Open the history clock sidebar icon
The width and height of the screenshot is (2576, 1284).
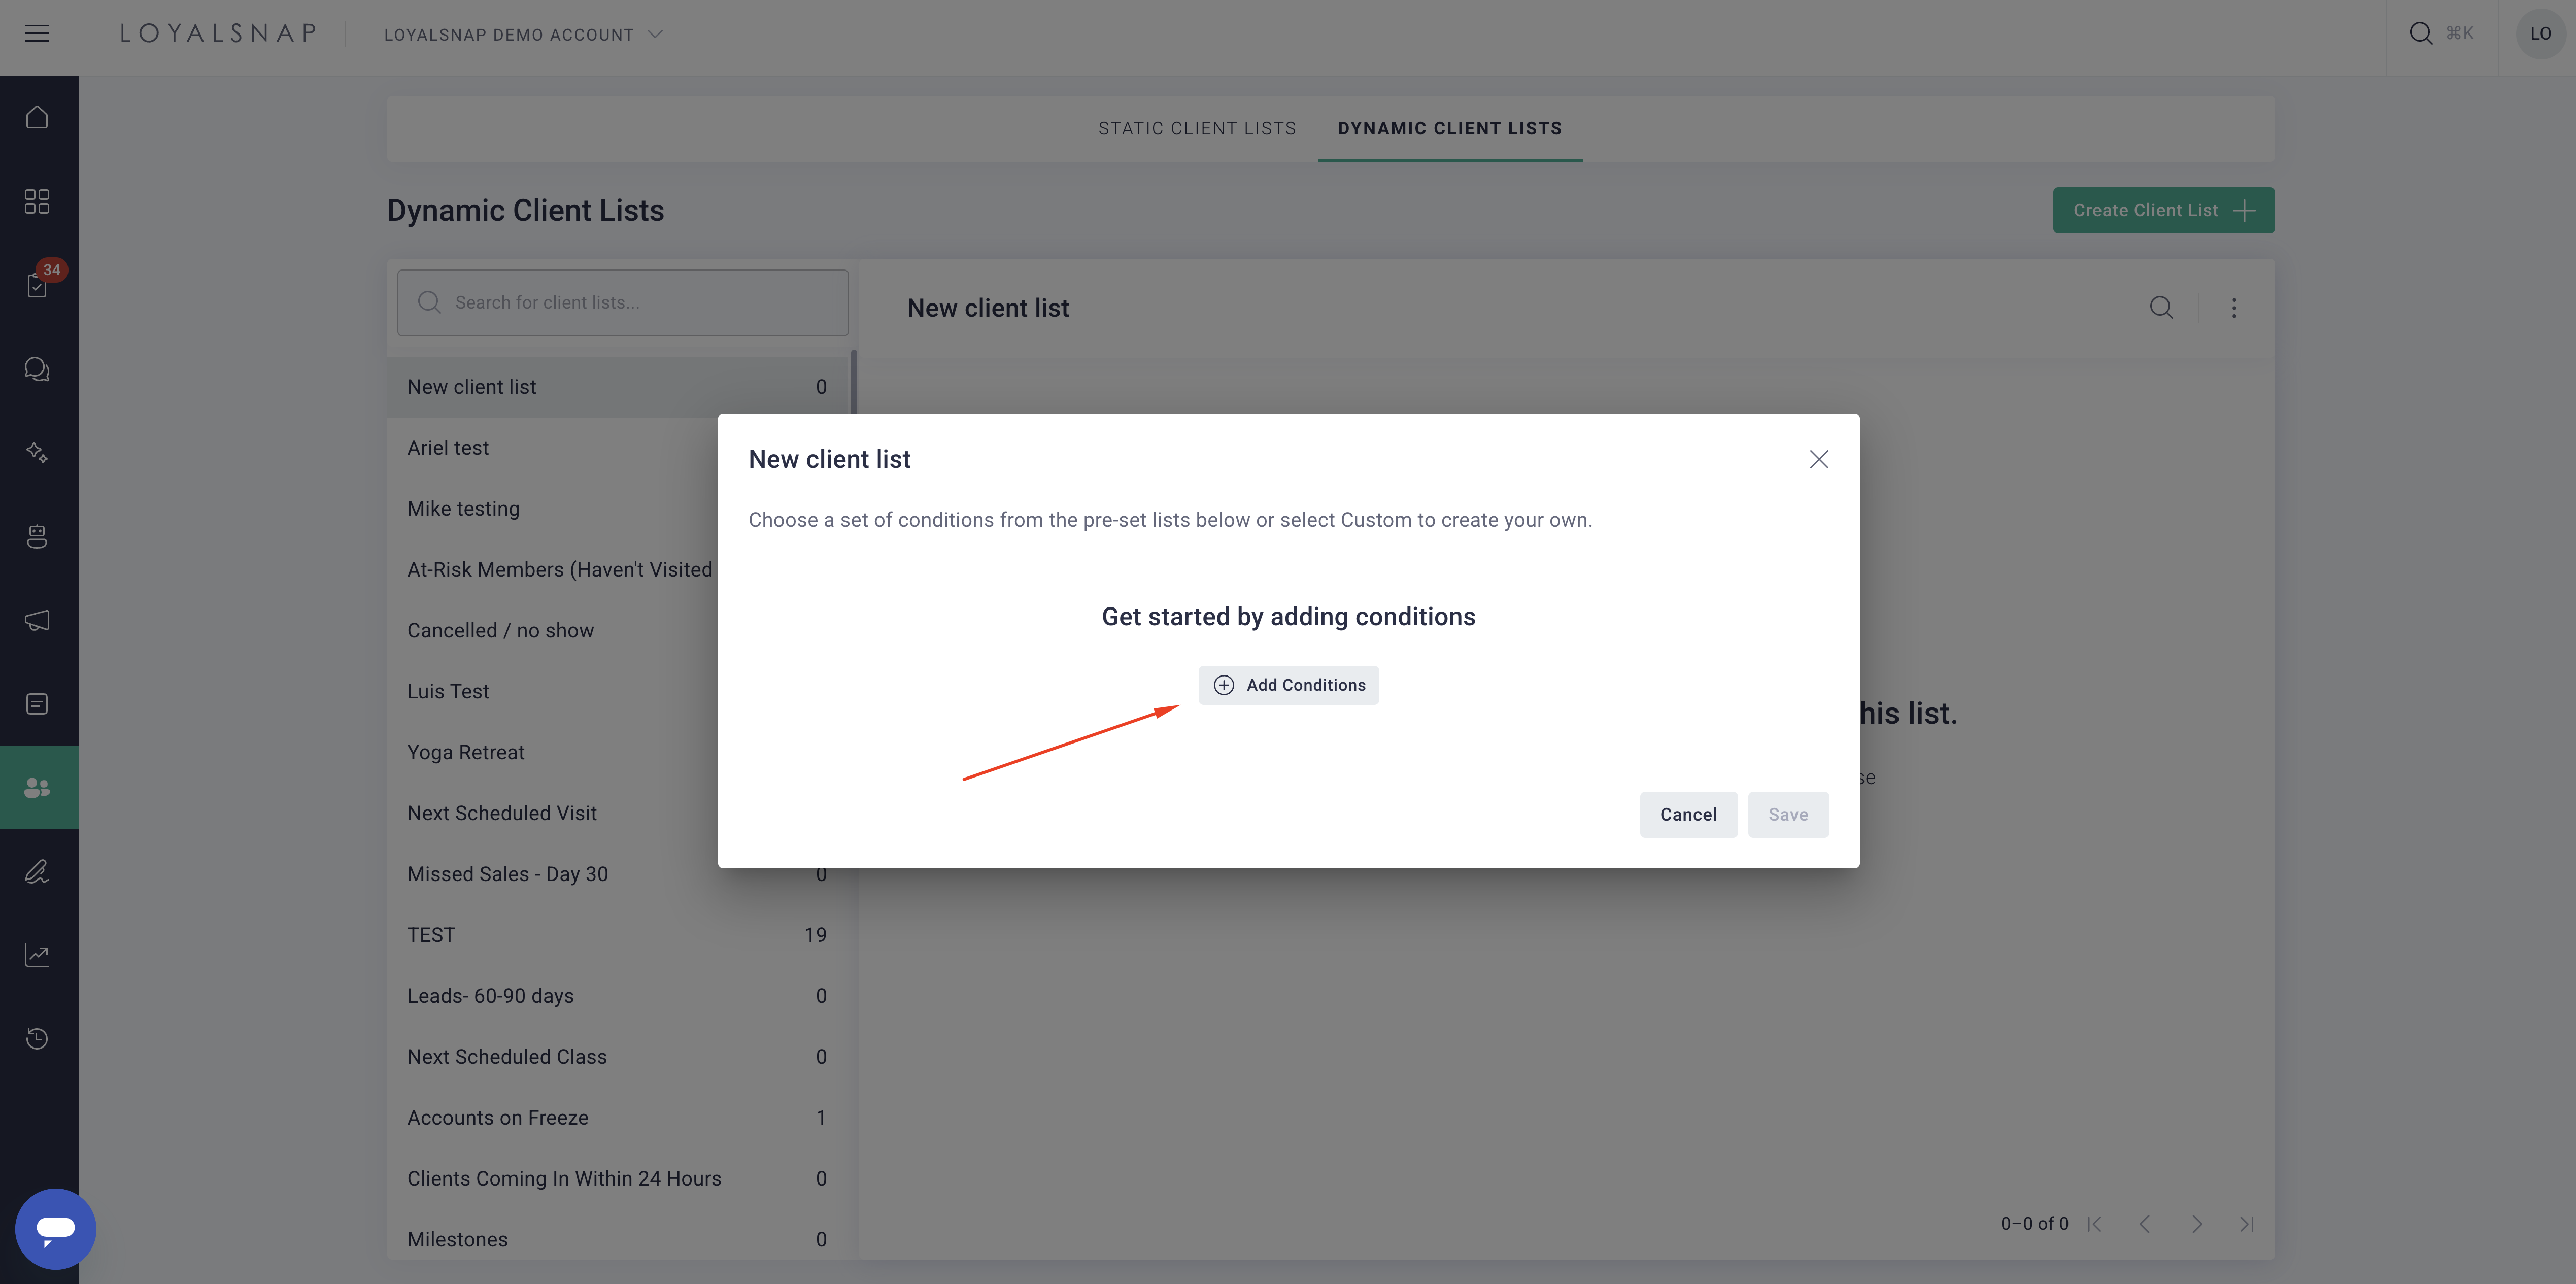(37, 1038)
